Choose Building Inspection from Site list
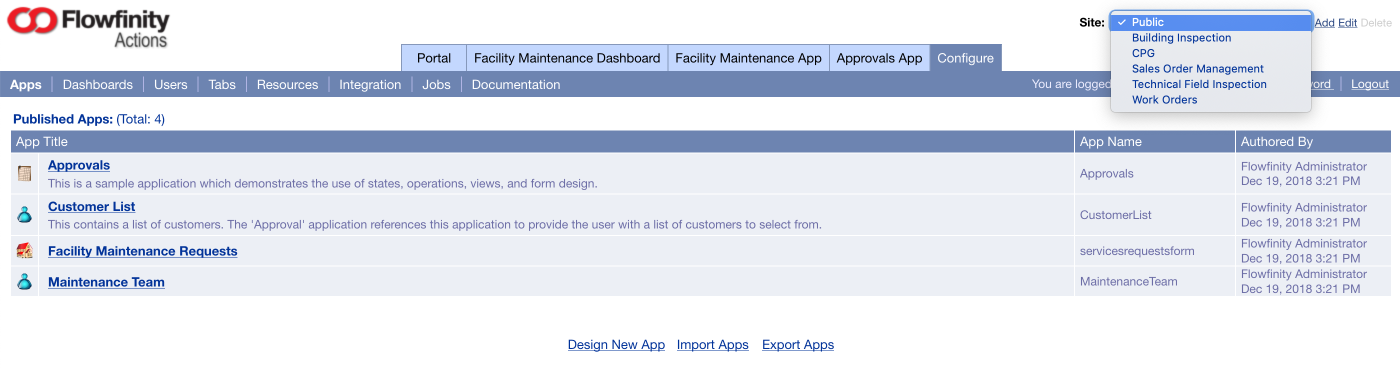The image size is (1400, 368). point(1211,38)
